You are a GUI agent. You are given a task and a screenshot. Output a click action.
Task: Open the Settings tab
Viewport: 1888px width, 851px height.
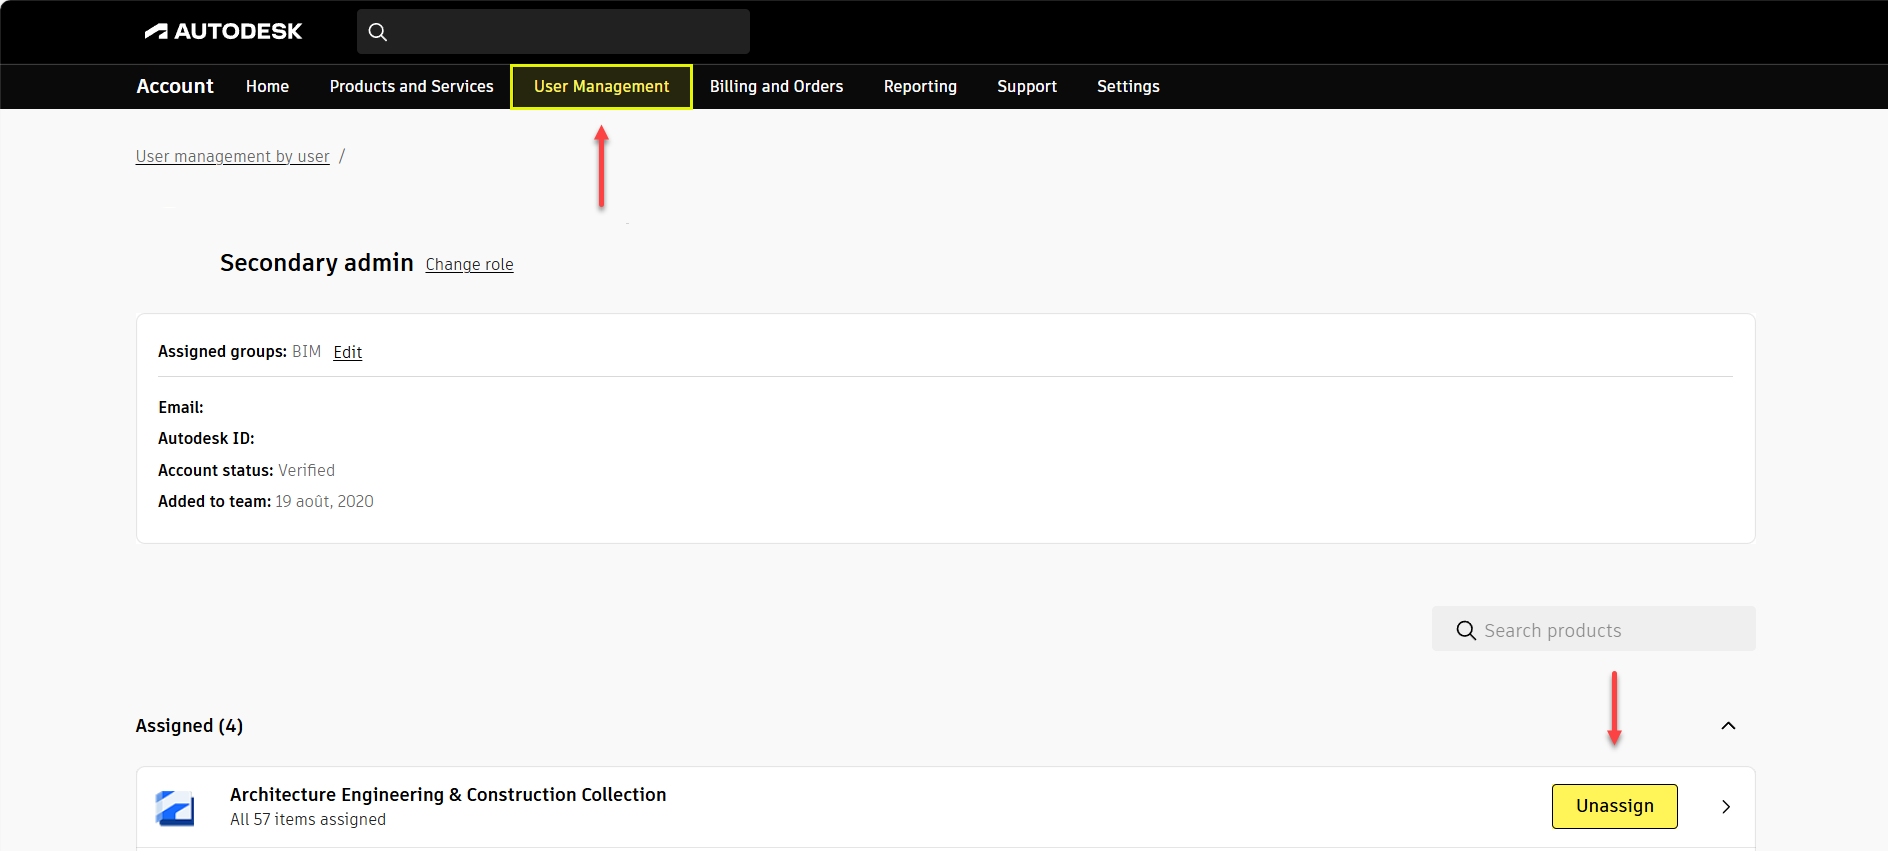(x=1128, y=86)
